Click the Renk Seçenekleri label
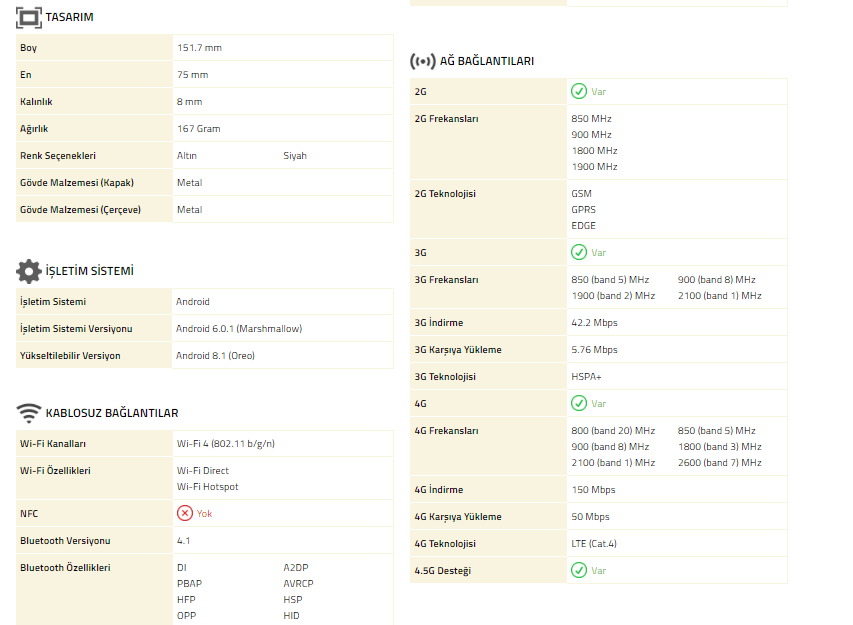853x625 pixels. (x=58, y=156)
